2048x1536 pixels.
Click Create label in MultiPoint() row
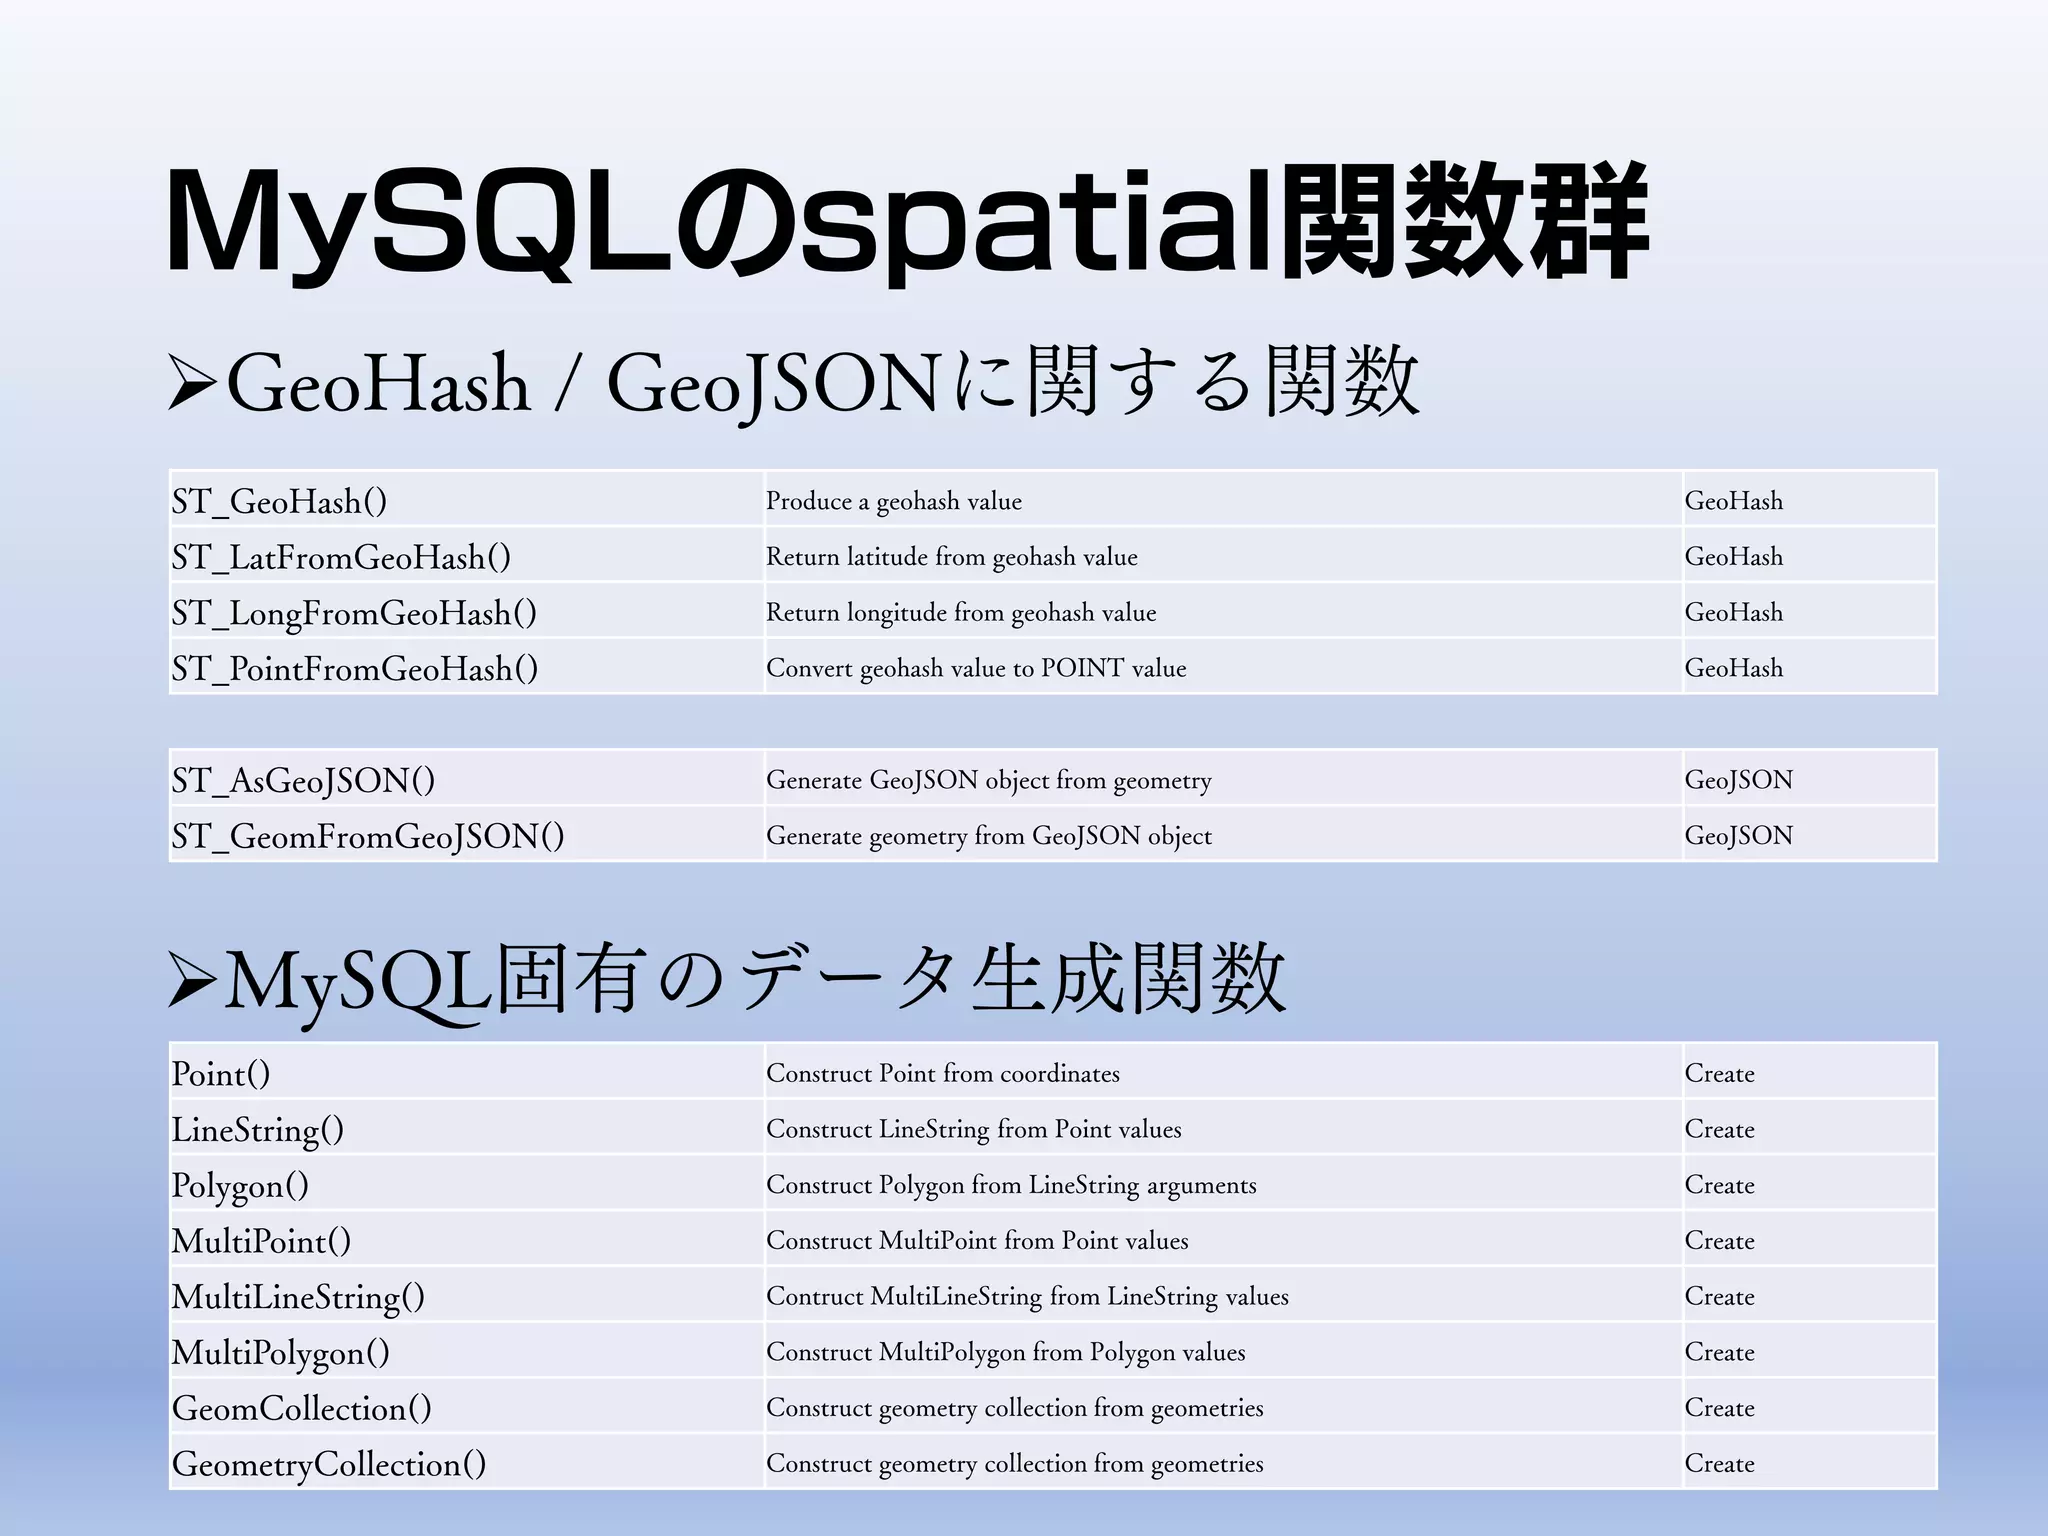1720,1241
